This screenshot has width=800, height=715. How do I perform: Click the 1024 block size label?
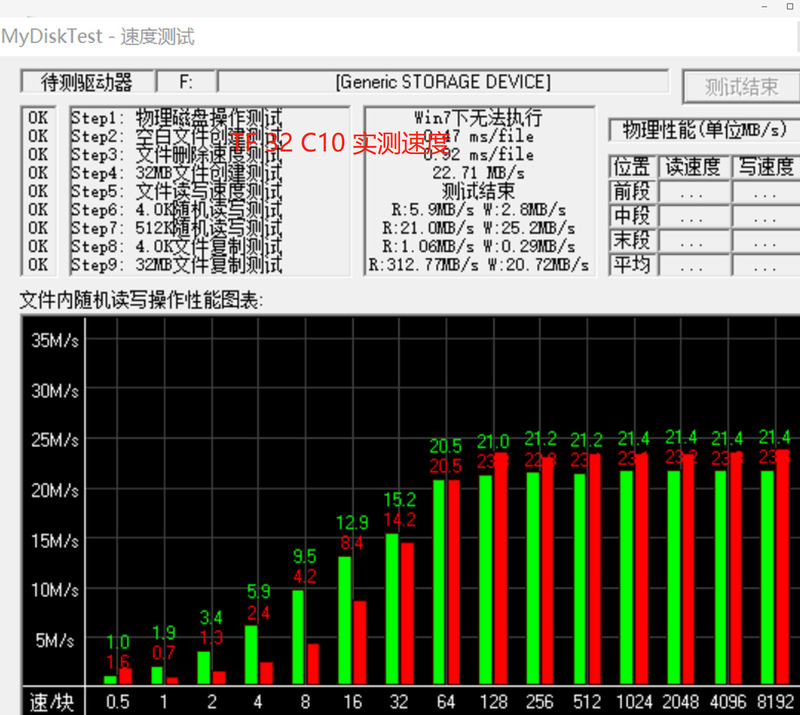coord(634,702)
